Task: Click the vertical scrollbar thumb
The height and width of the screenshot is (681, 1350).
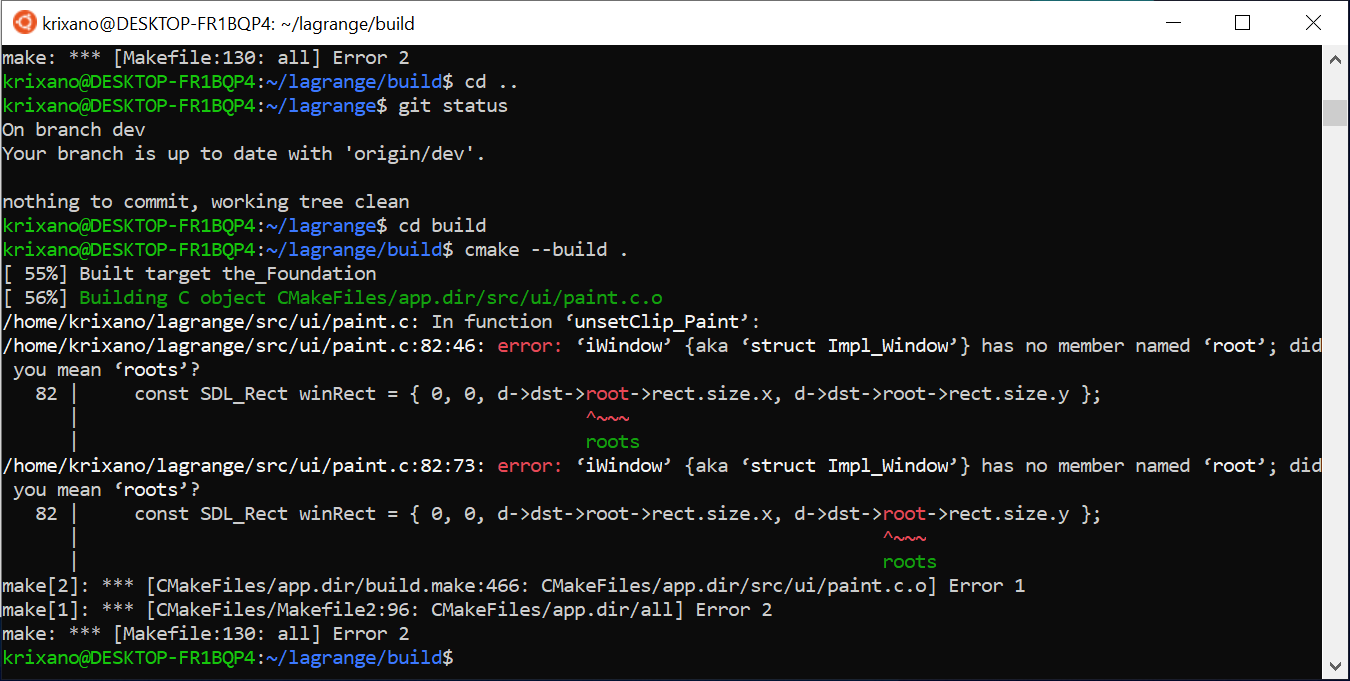Action: 1334,112
